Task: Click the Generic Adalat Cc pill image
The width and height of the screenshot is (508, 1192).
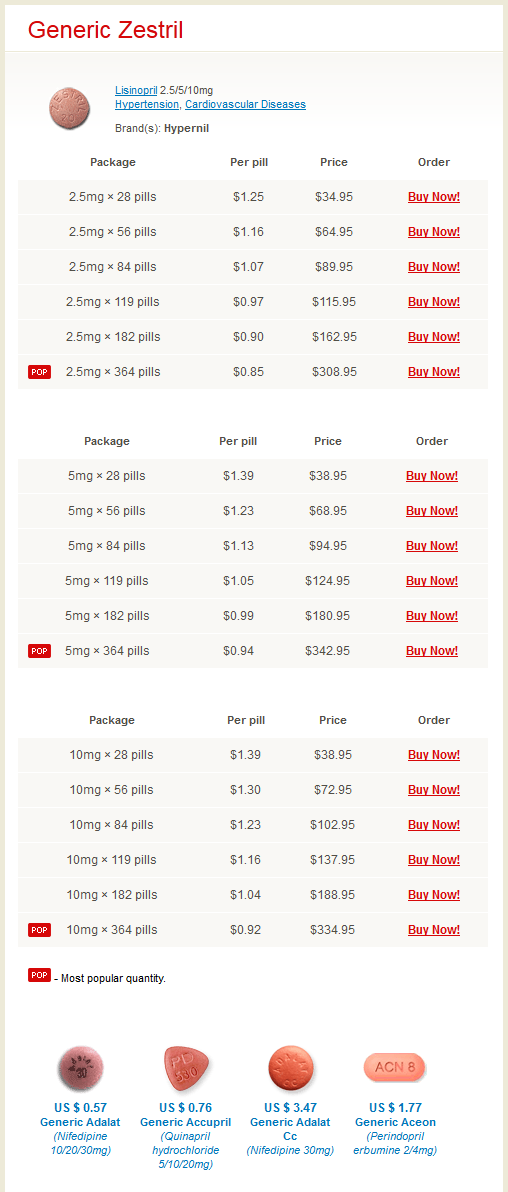Action: point(291,1068)
